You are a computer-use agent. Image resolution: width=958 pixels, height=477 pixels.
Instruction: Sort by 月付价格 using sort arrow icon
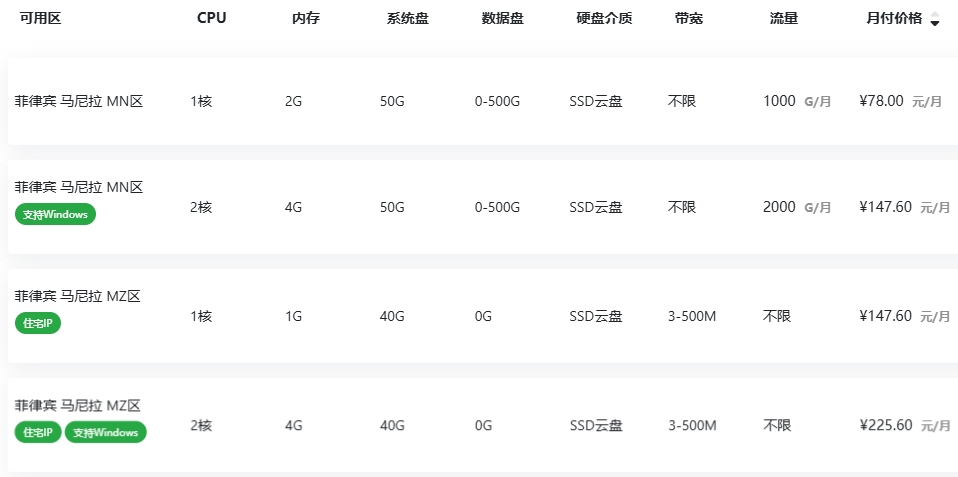(x=934, y=19)
